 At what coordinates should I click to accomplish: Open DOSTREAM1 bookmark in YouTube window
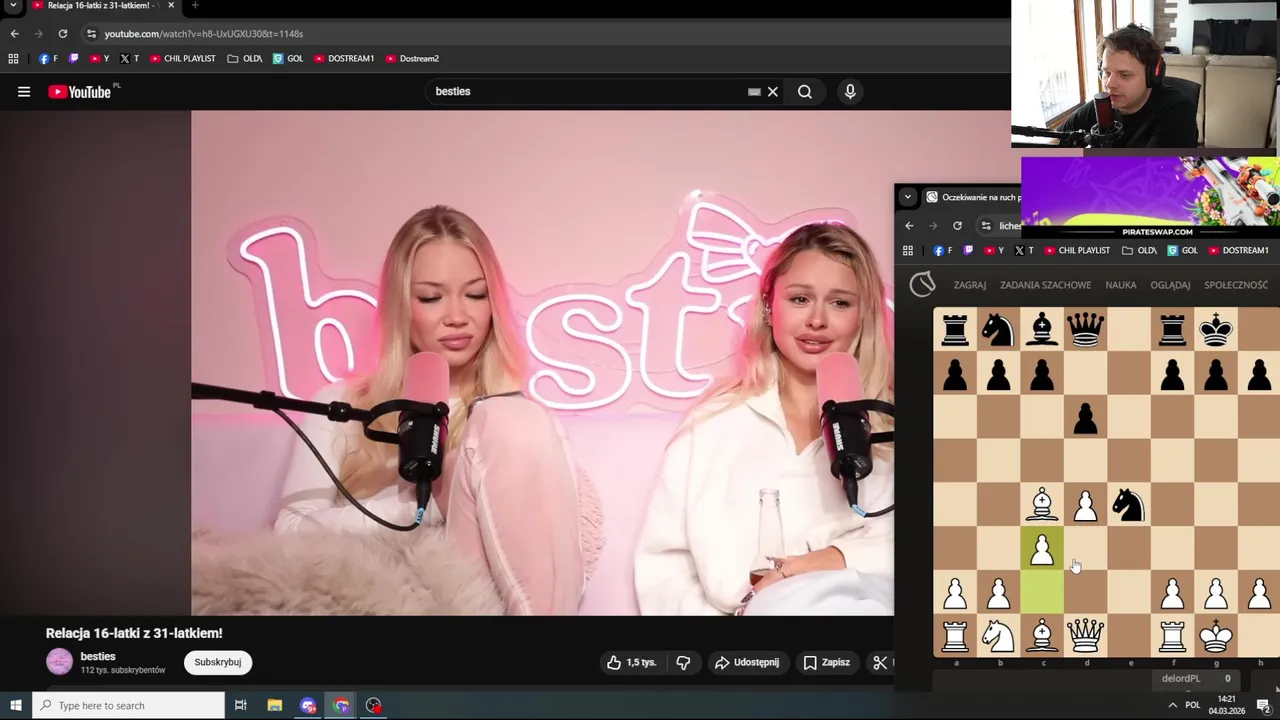click(x=344, y=59)
